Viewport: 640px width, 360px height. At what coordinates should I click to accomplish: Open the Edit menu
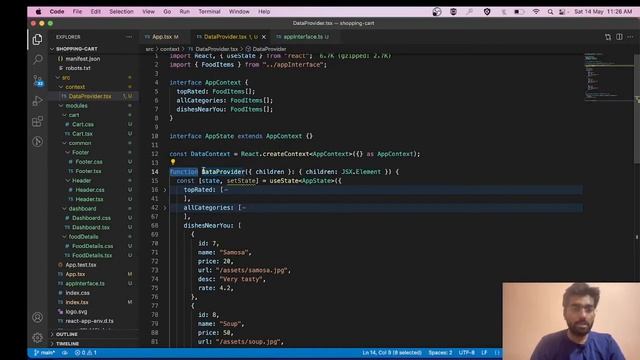pos(96,12)
